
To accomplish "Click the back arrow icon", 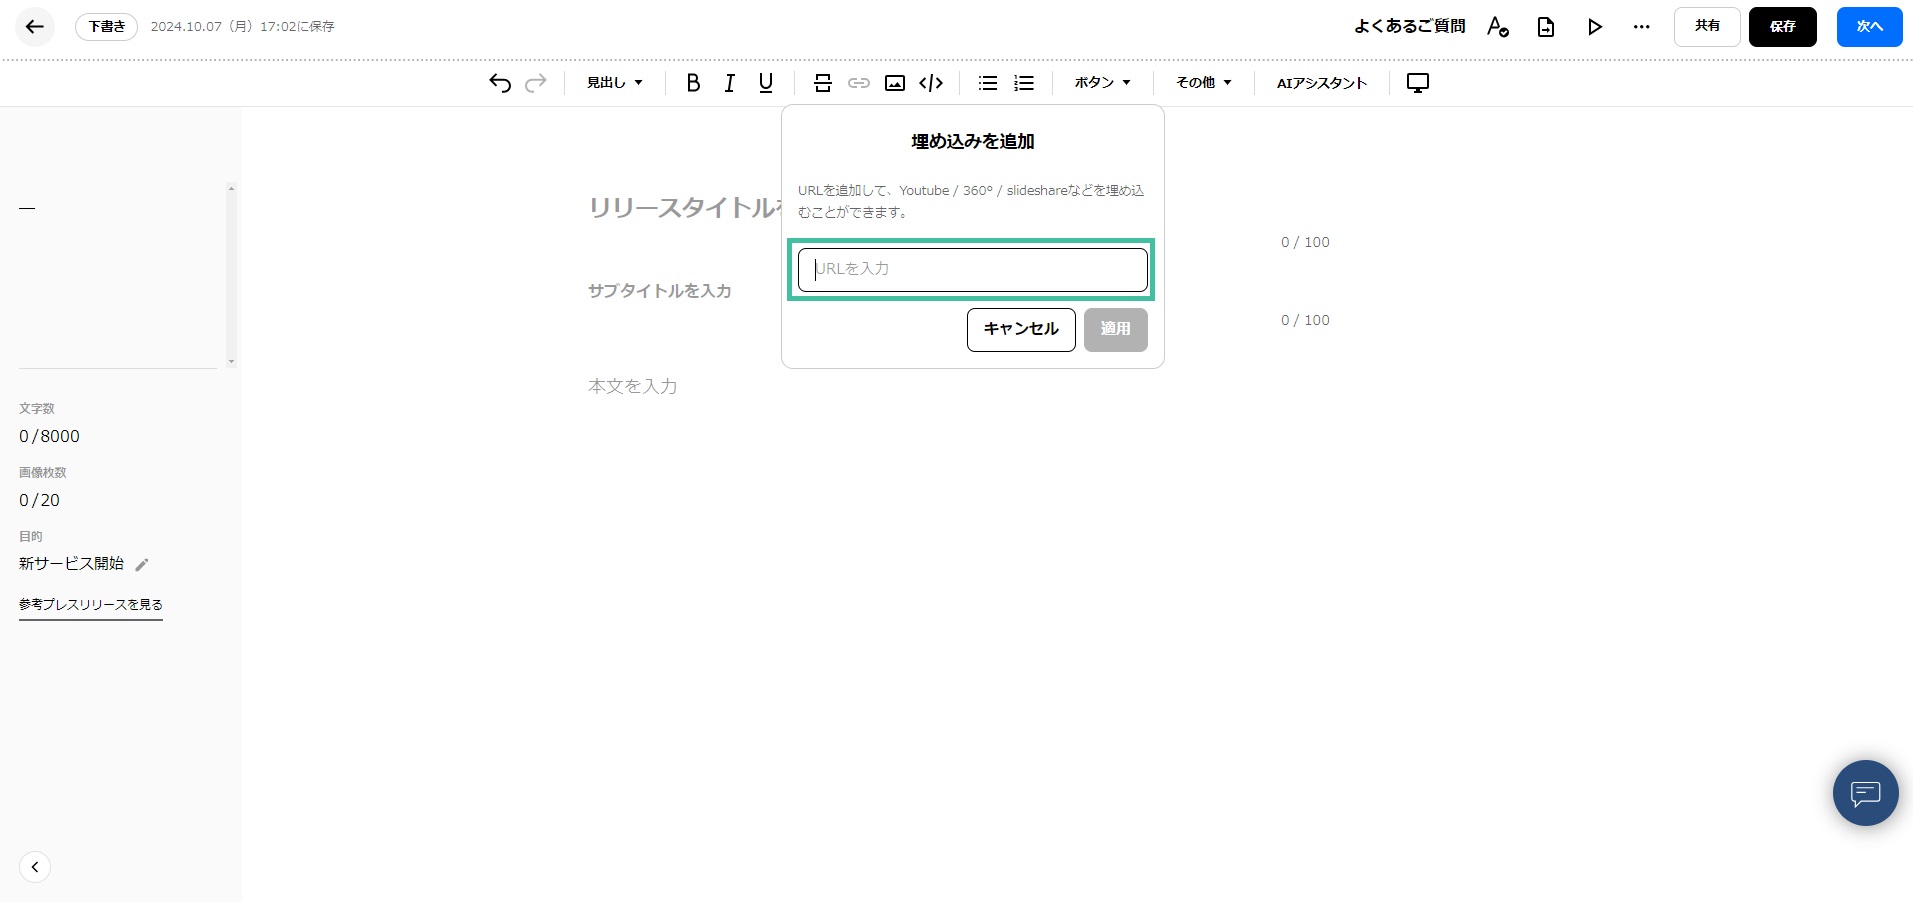I will tap(35, 27).
